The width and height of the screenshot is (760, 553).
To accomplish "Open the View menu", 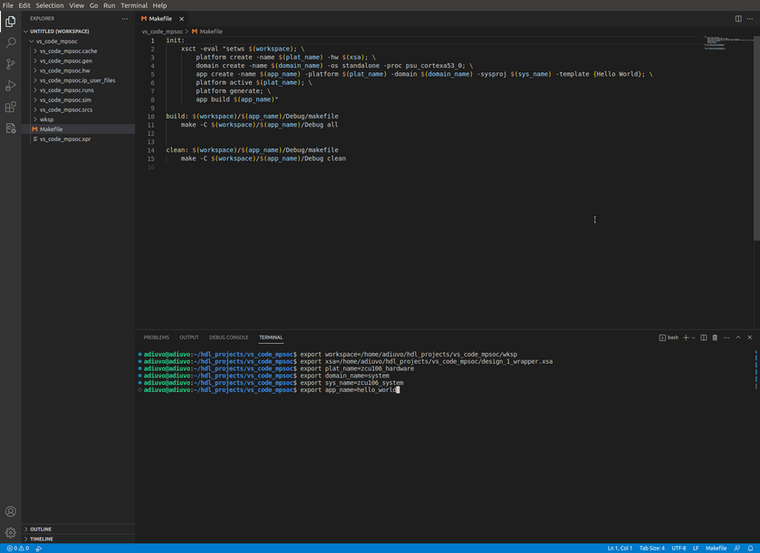I will click(77, 5).
